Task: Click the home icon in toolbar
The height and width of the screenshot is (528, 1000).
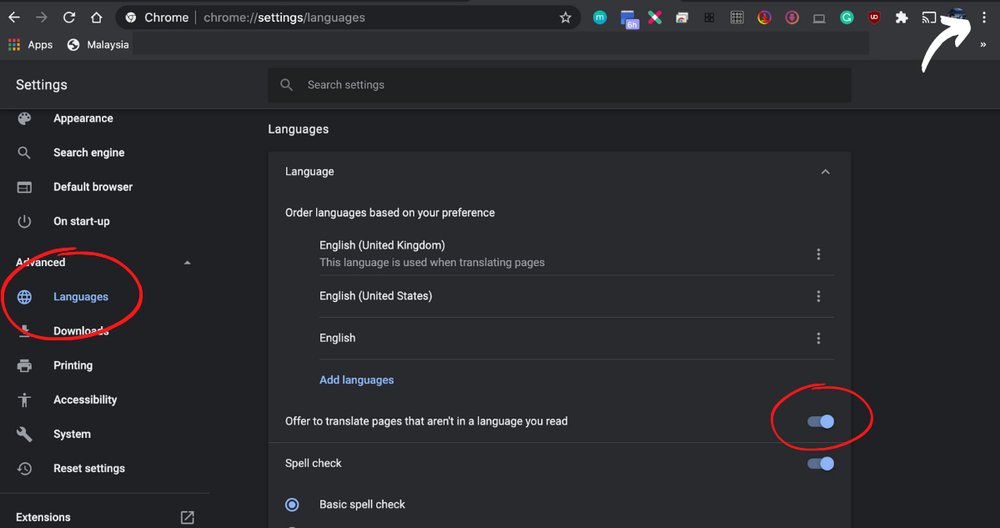Action: [x=96, y=17]
